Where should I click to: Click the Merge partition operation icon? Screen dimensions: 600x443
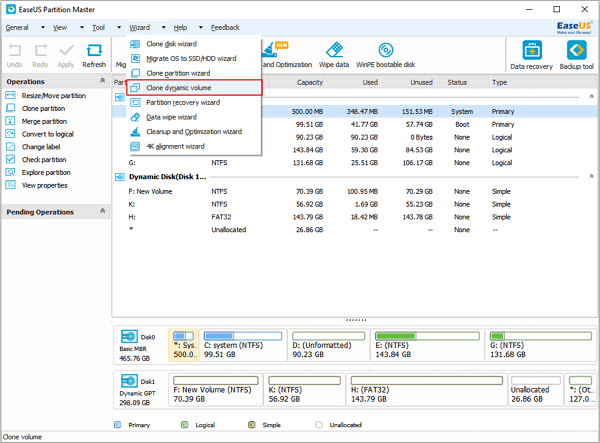pos(10,121)
